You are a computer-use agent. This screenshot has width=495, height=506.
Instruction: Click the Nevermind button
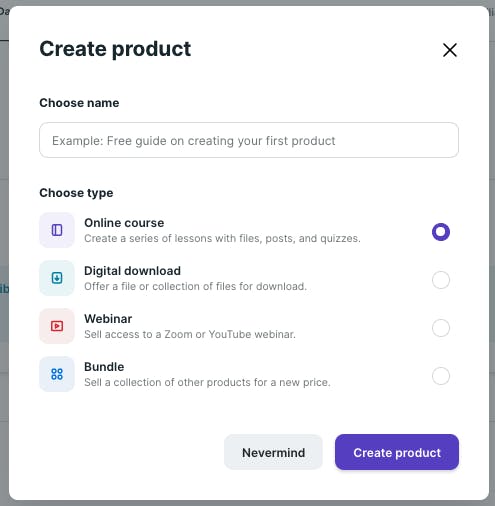point(273,452)
